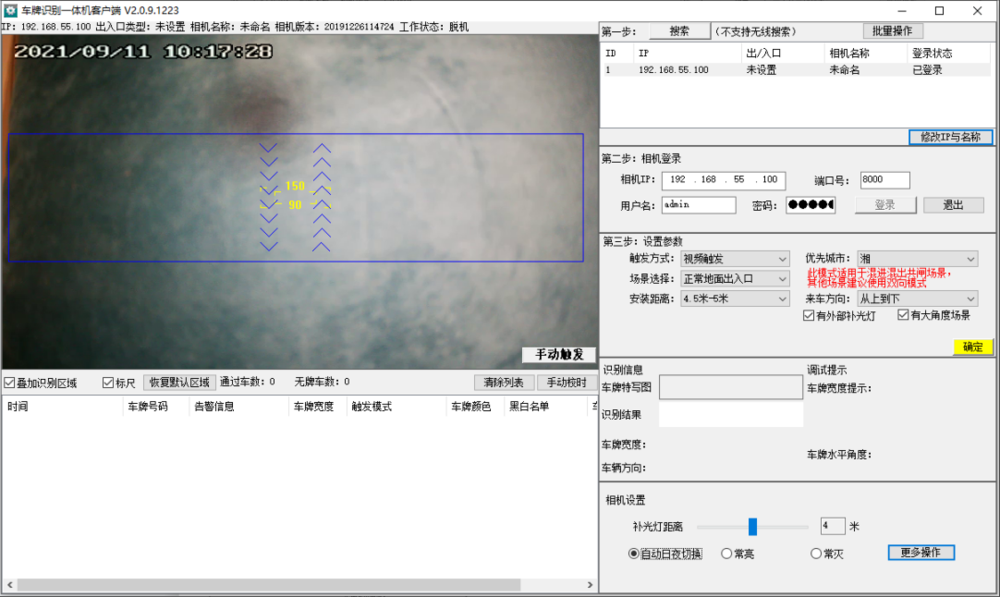Click the 登录 login button
Screen dimensions: 1000x597
(885, 205)
